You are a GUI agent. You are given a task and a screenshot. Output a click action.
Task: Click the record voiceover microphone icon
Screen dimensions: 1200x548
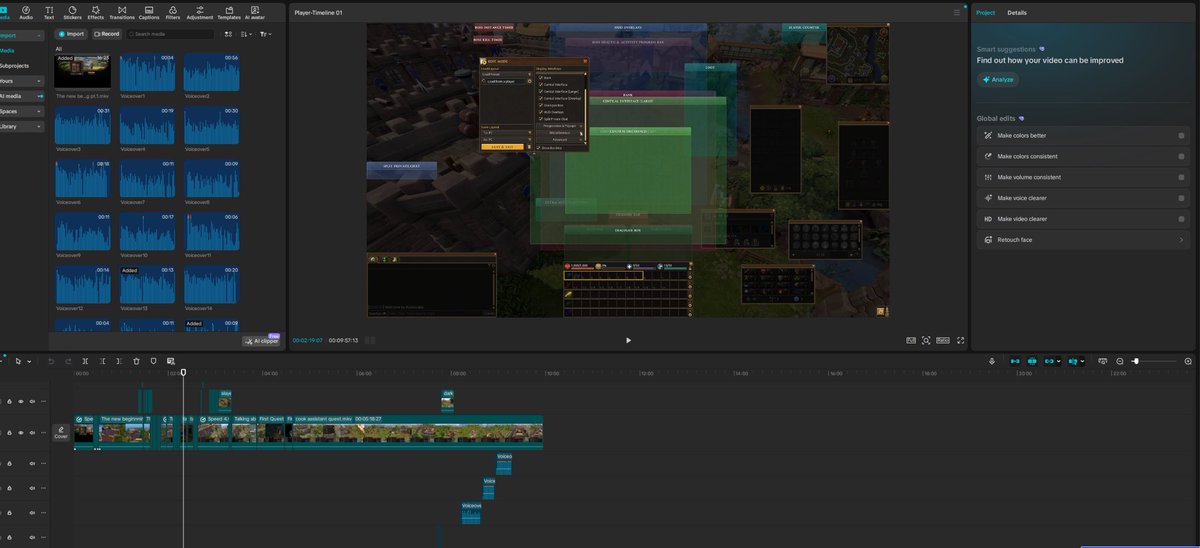tap(992, 361)
